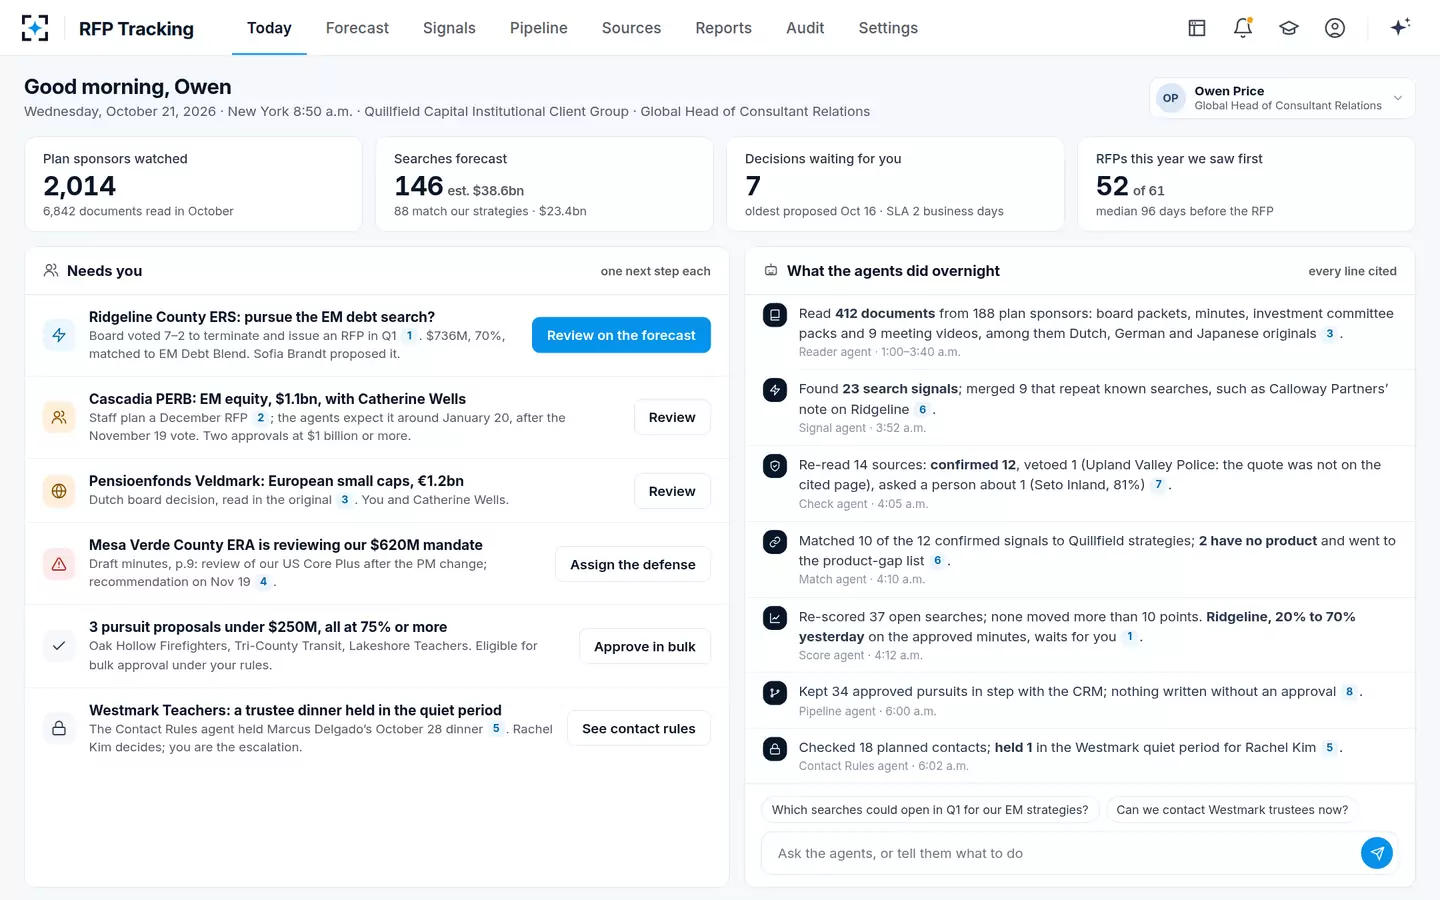The height and width of the screenshot is (900, 1440).
Task: Open citation 1 on the Score agent line
Action: click(x=1130, y=637)
